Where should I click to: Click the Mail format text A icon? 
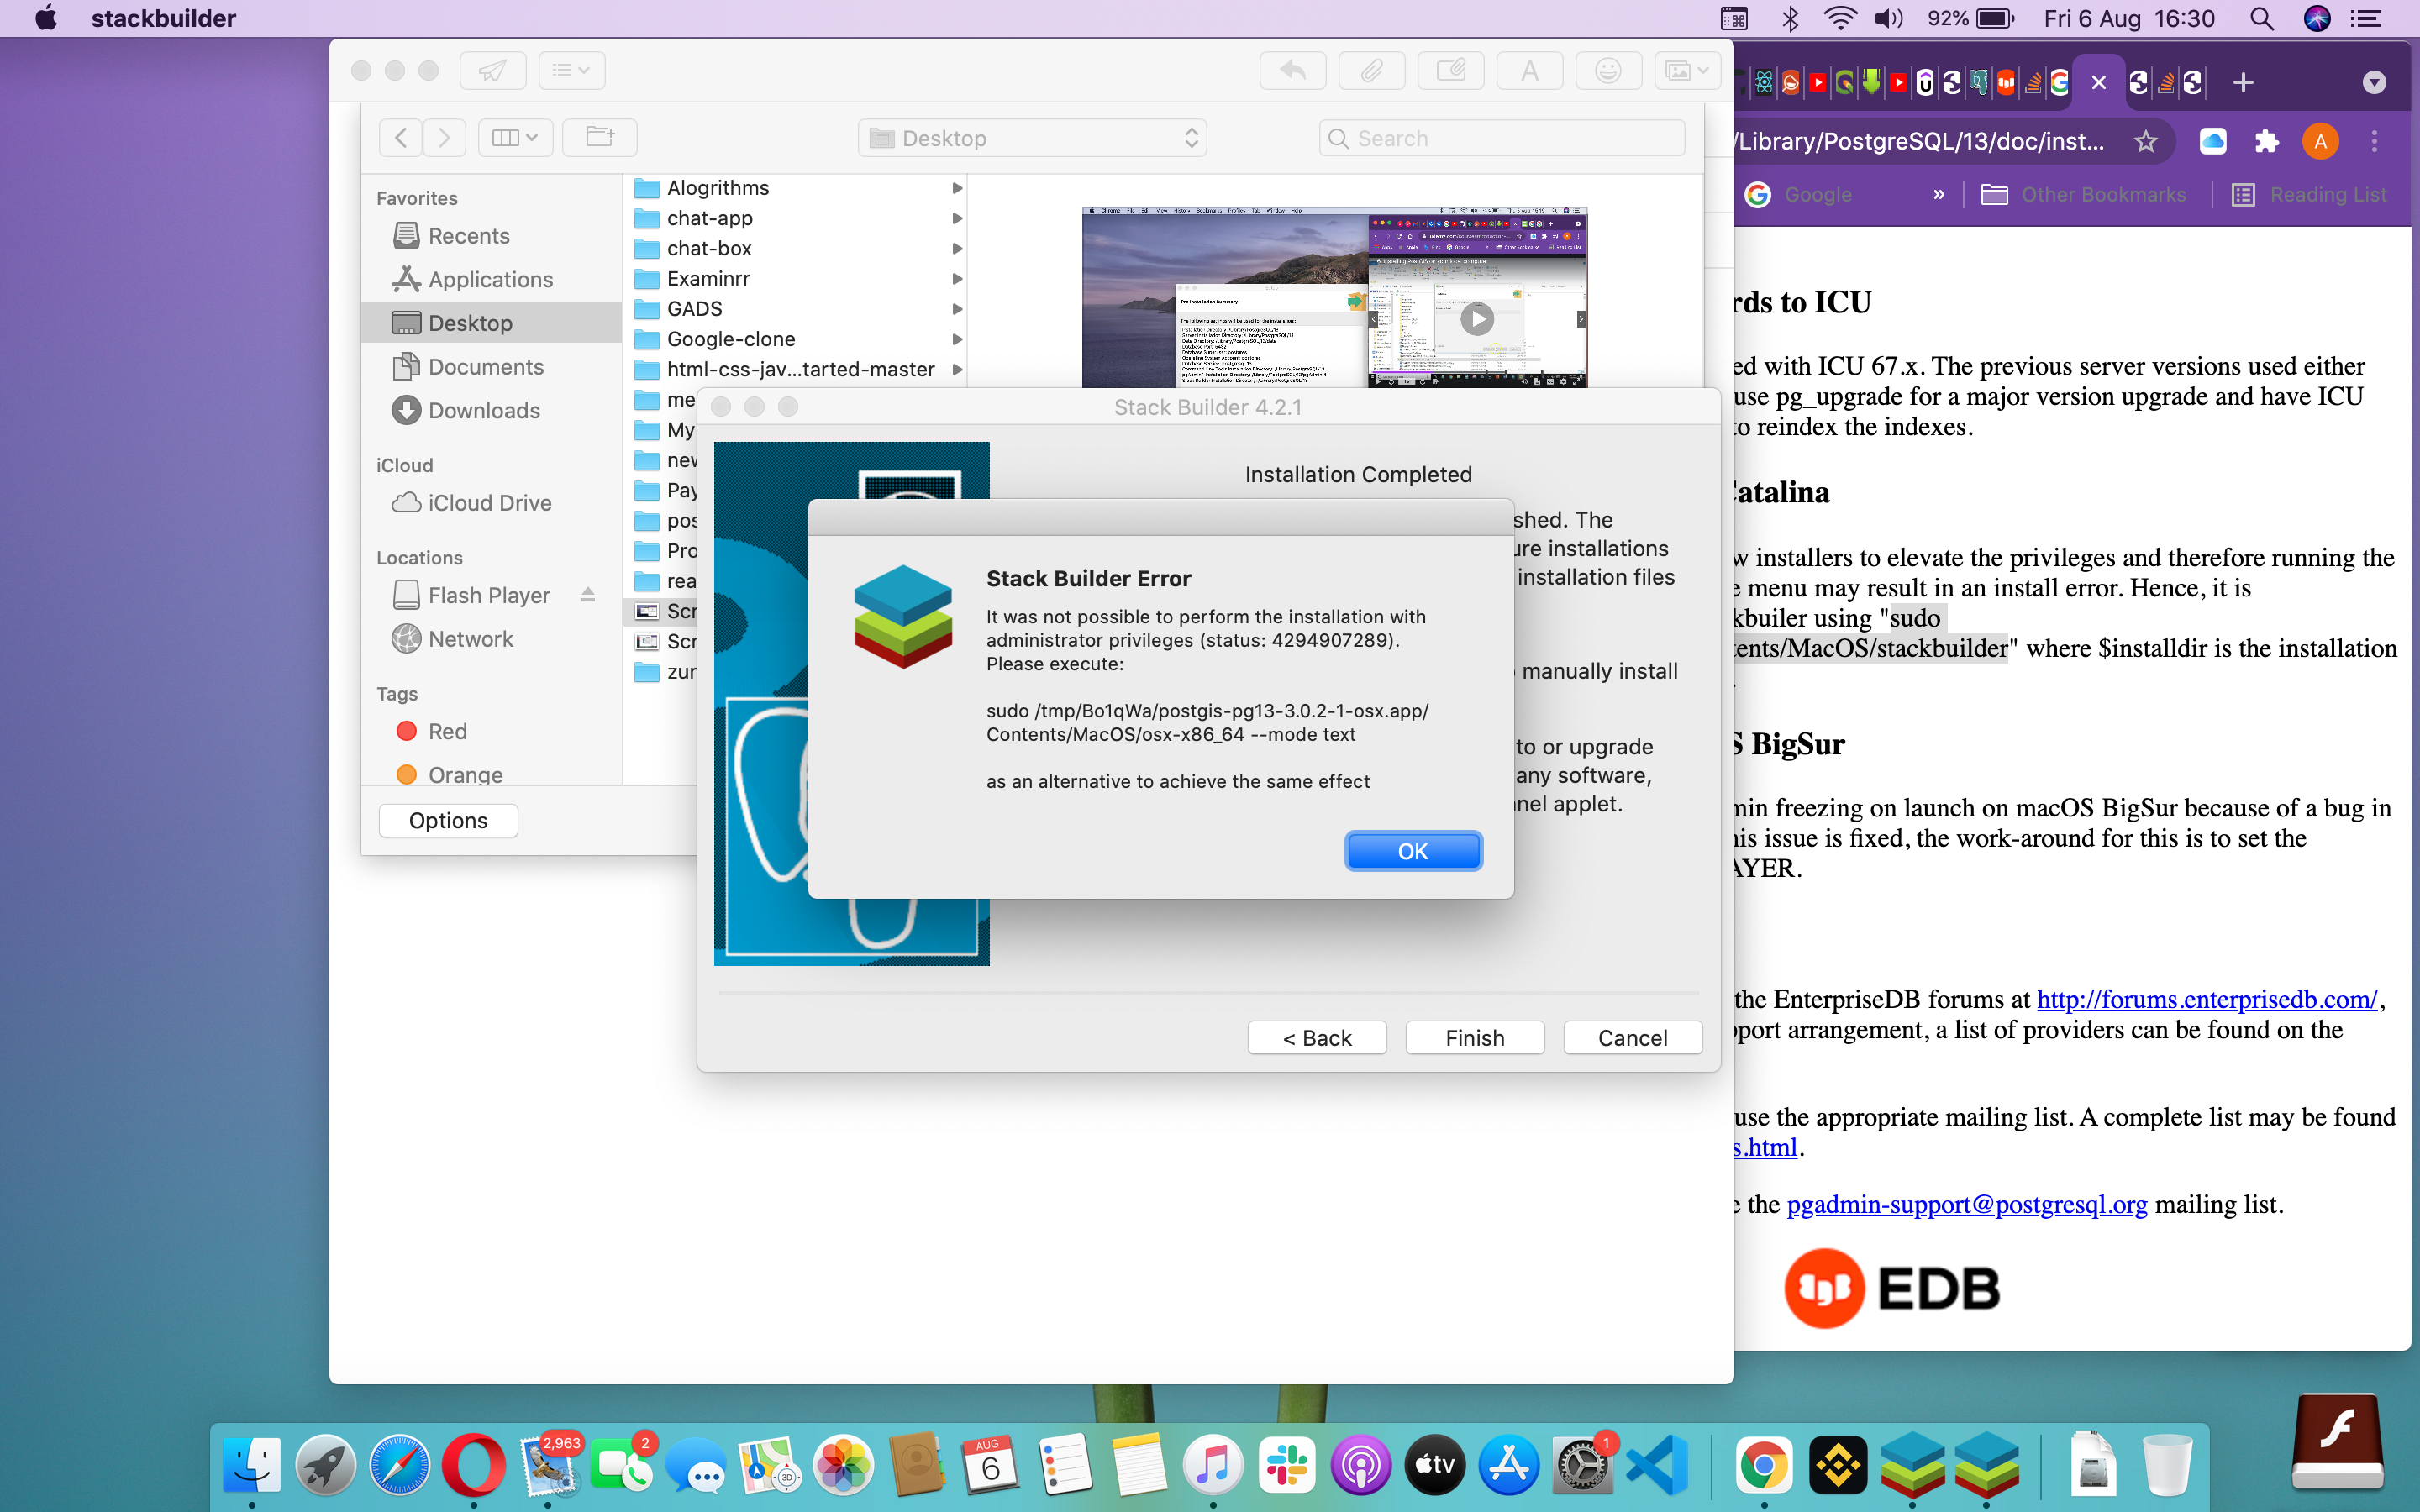(x=1530, y=70)
